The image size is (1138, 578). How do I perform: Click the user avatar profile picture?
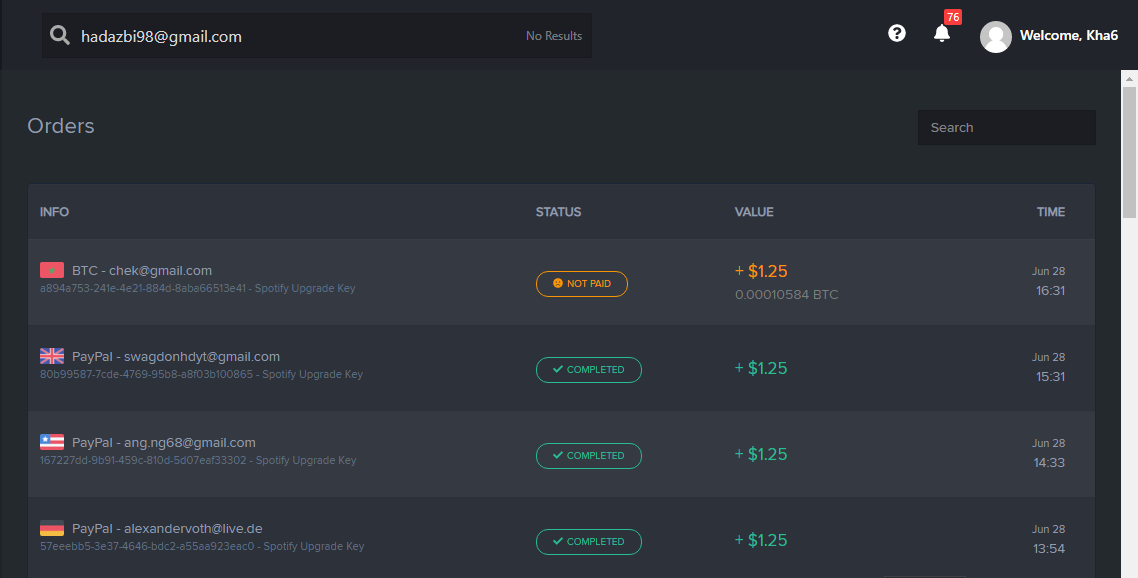[x=996, y=36]
